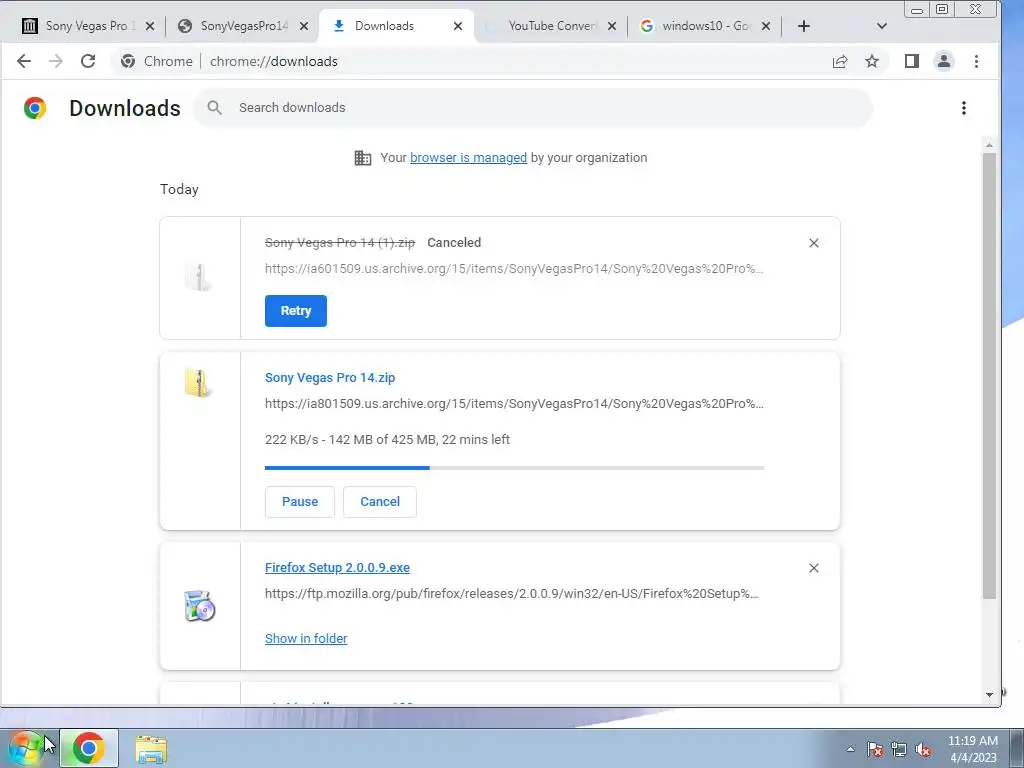Close the Sony Vegas Pro tab

pos(150,26)
